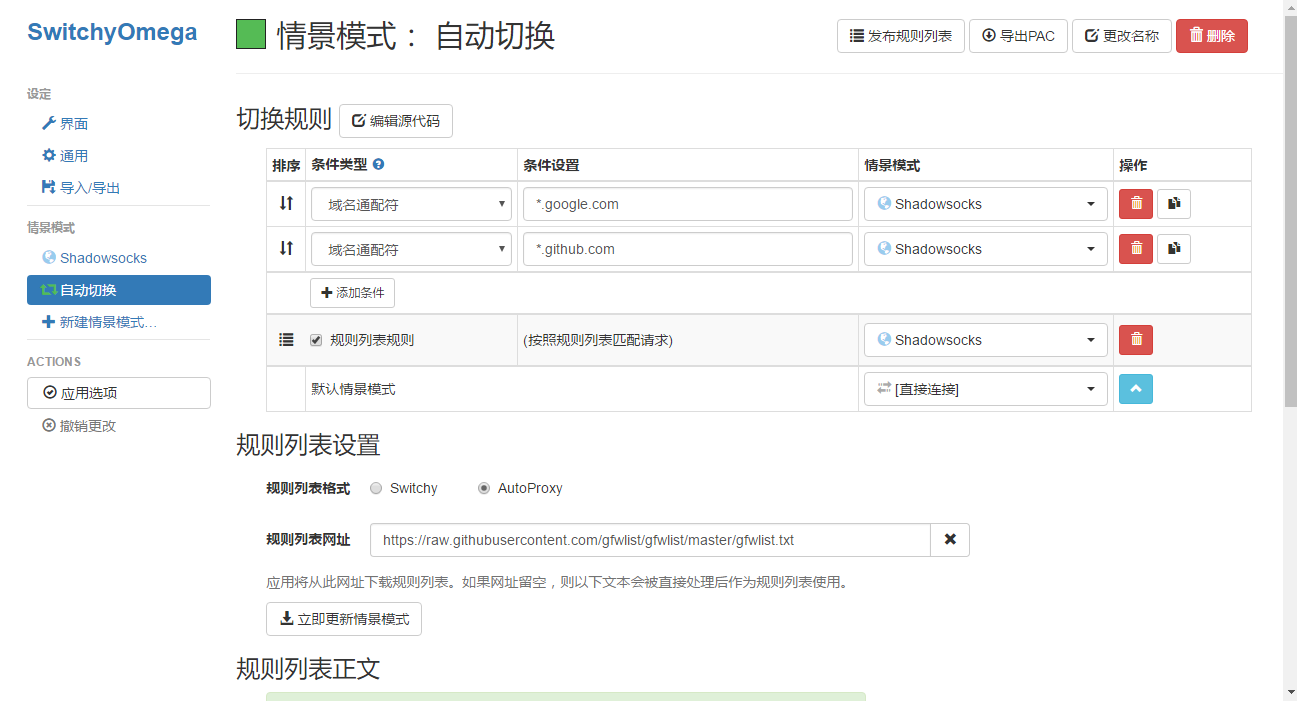Open the profile dropdown for the *.github.com rule
The image size is (1297, 701).
click(986, 249)
